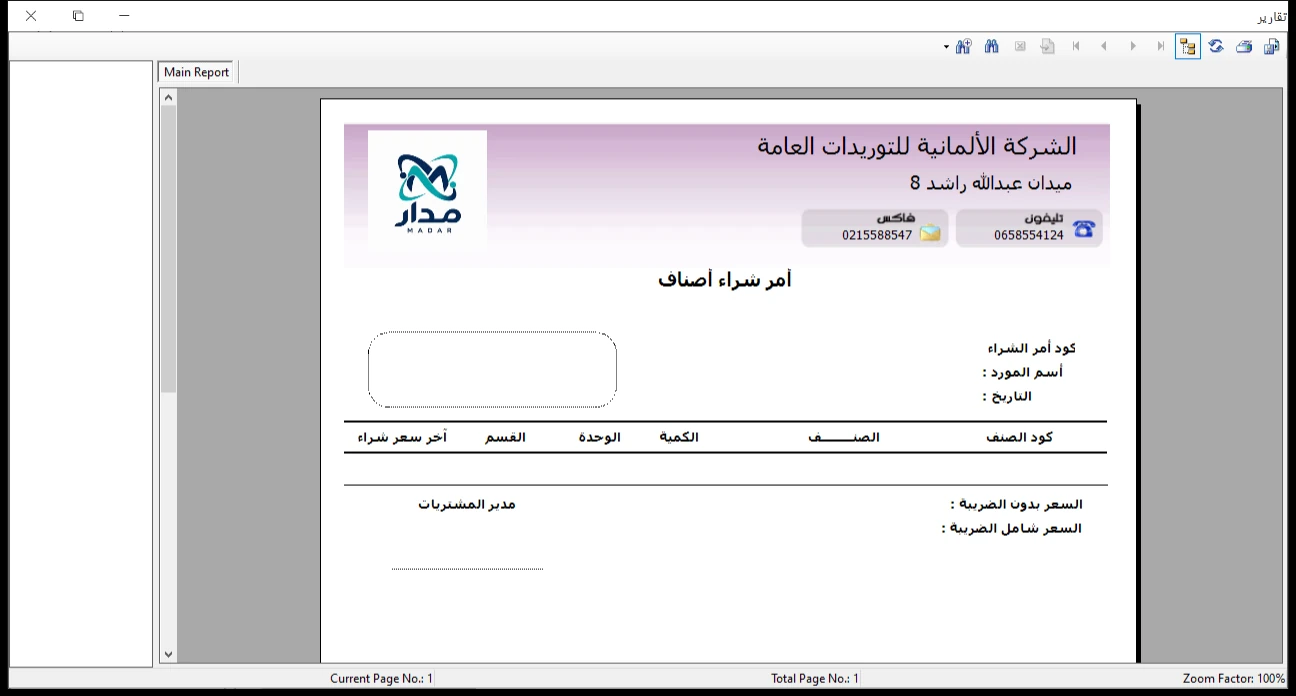This screenshot has width=1296, height=696.
Task: Click the السعر شامل الضريبة label
Action: pos(1012,528)
